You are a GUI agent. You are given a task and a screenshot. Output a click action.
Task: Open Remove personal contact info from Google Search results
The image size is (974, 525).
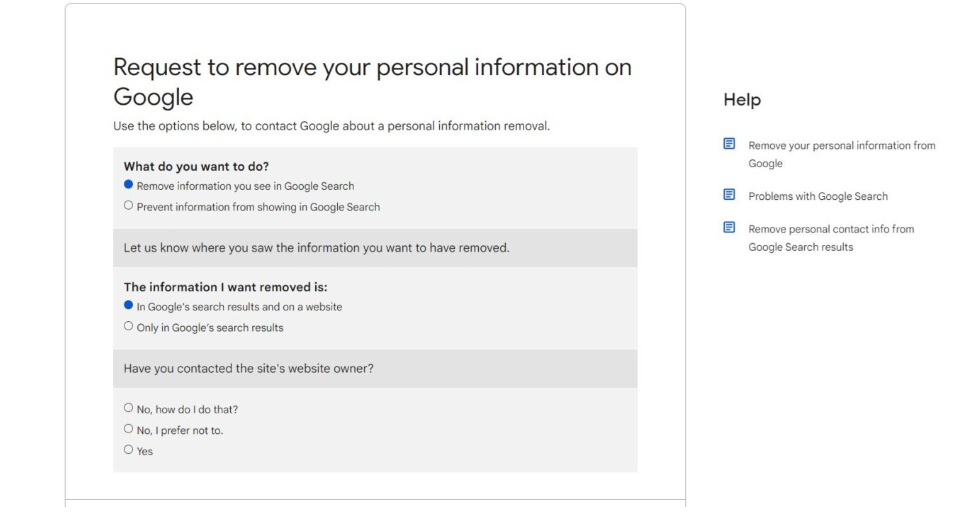[x=831, y=238]
